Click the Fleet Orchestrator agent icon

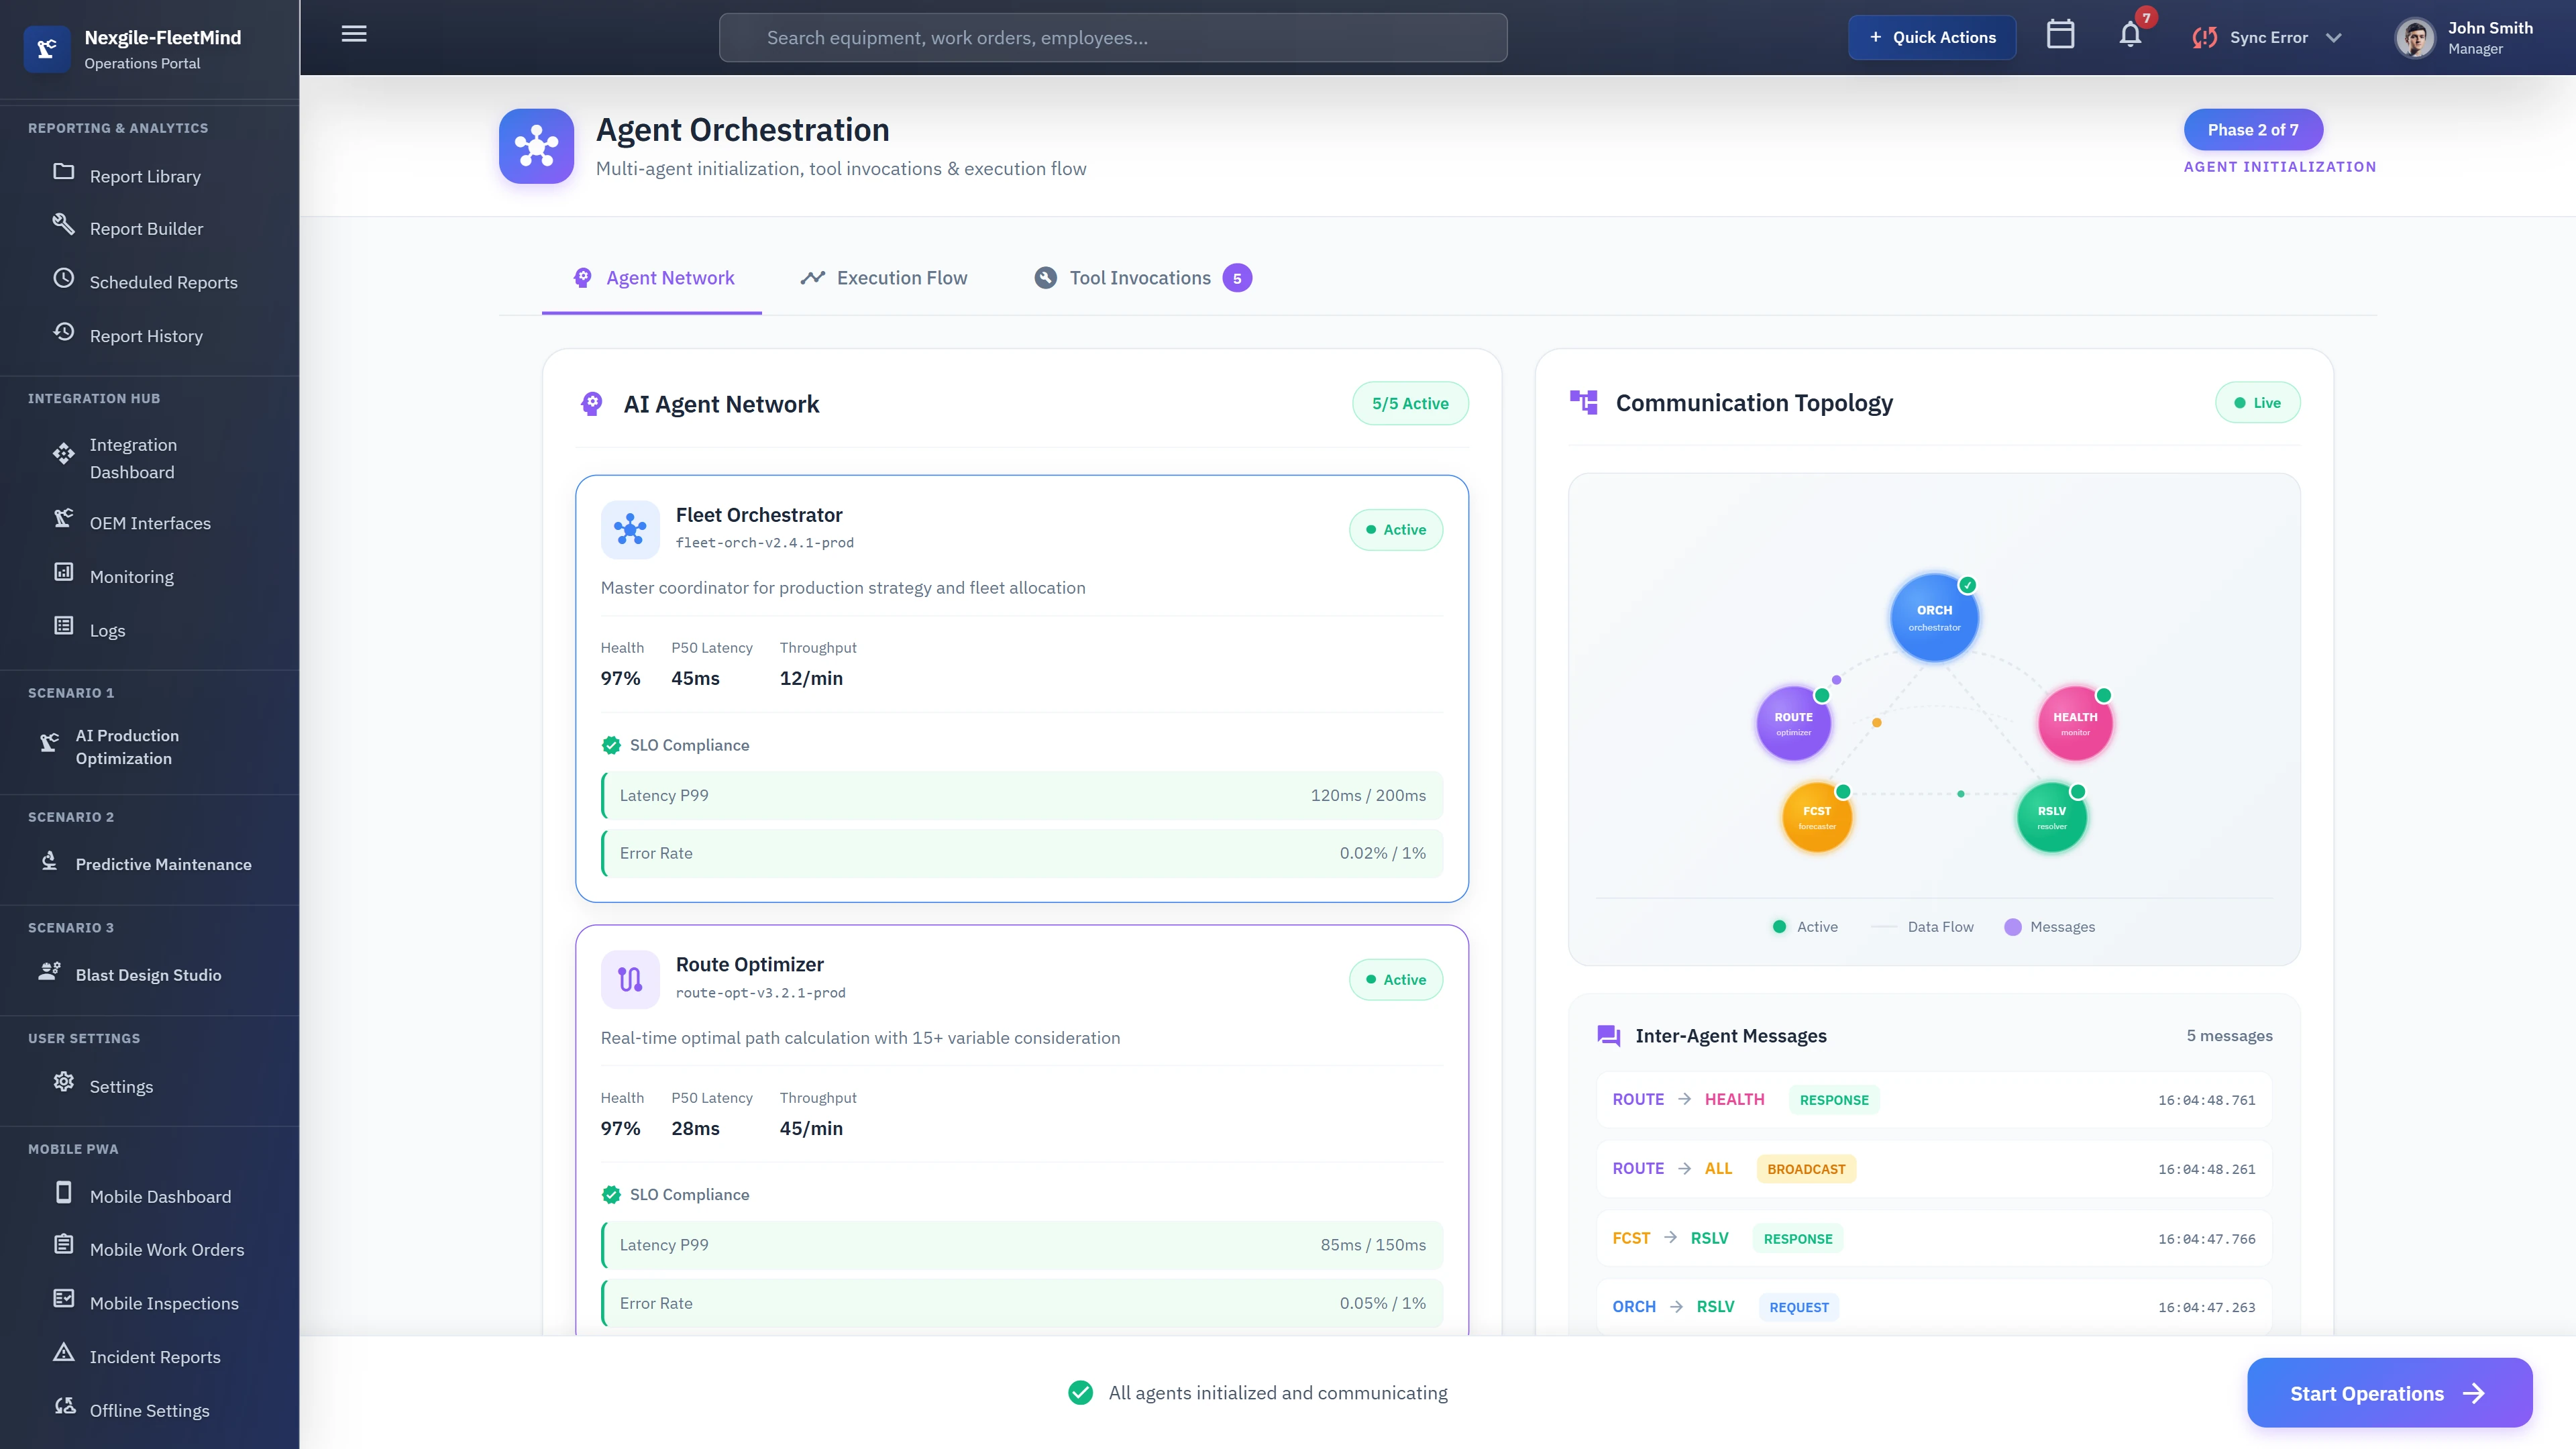630,529
